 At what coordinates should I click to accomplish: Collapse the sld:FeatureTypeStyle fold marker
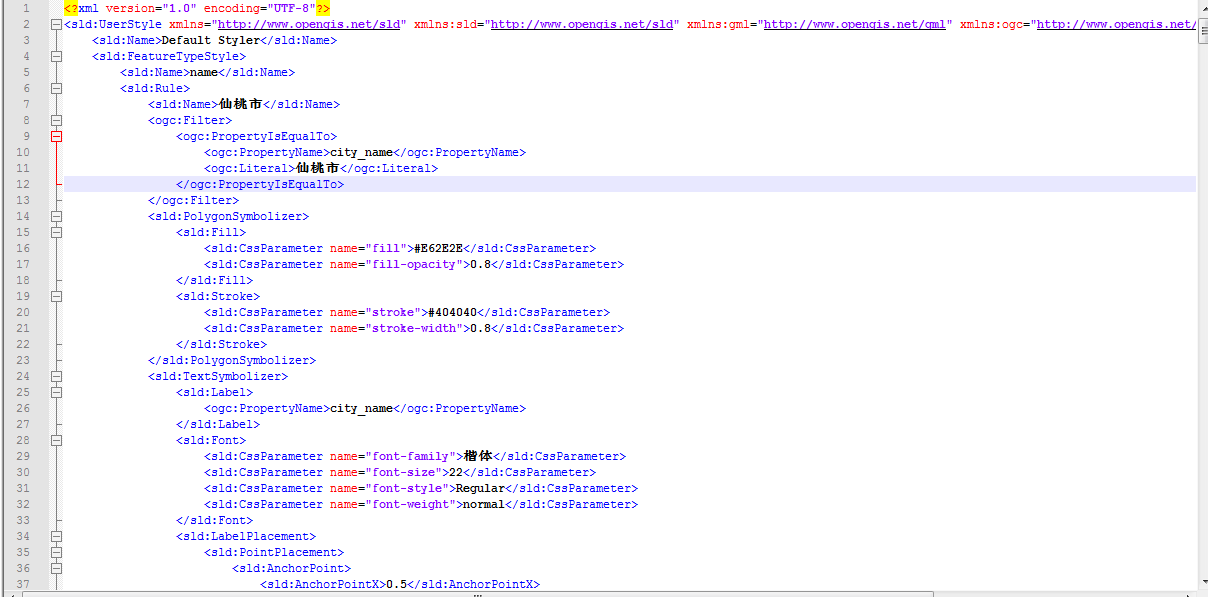click(56, 56)
